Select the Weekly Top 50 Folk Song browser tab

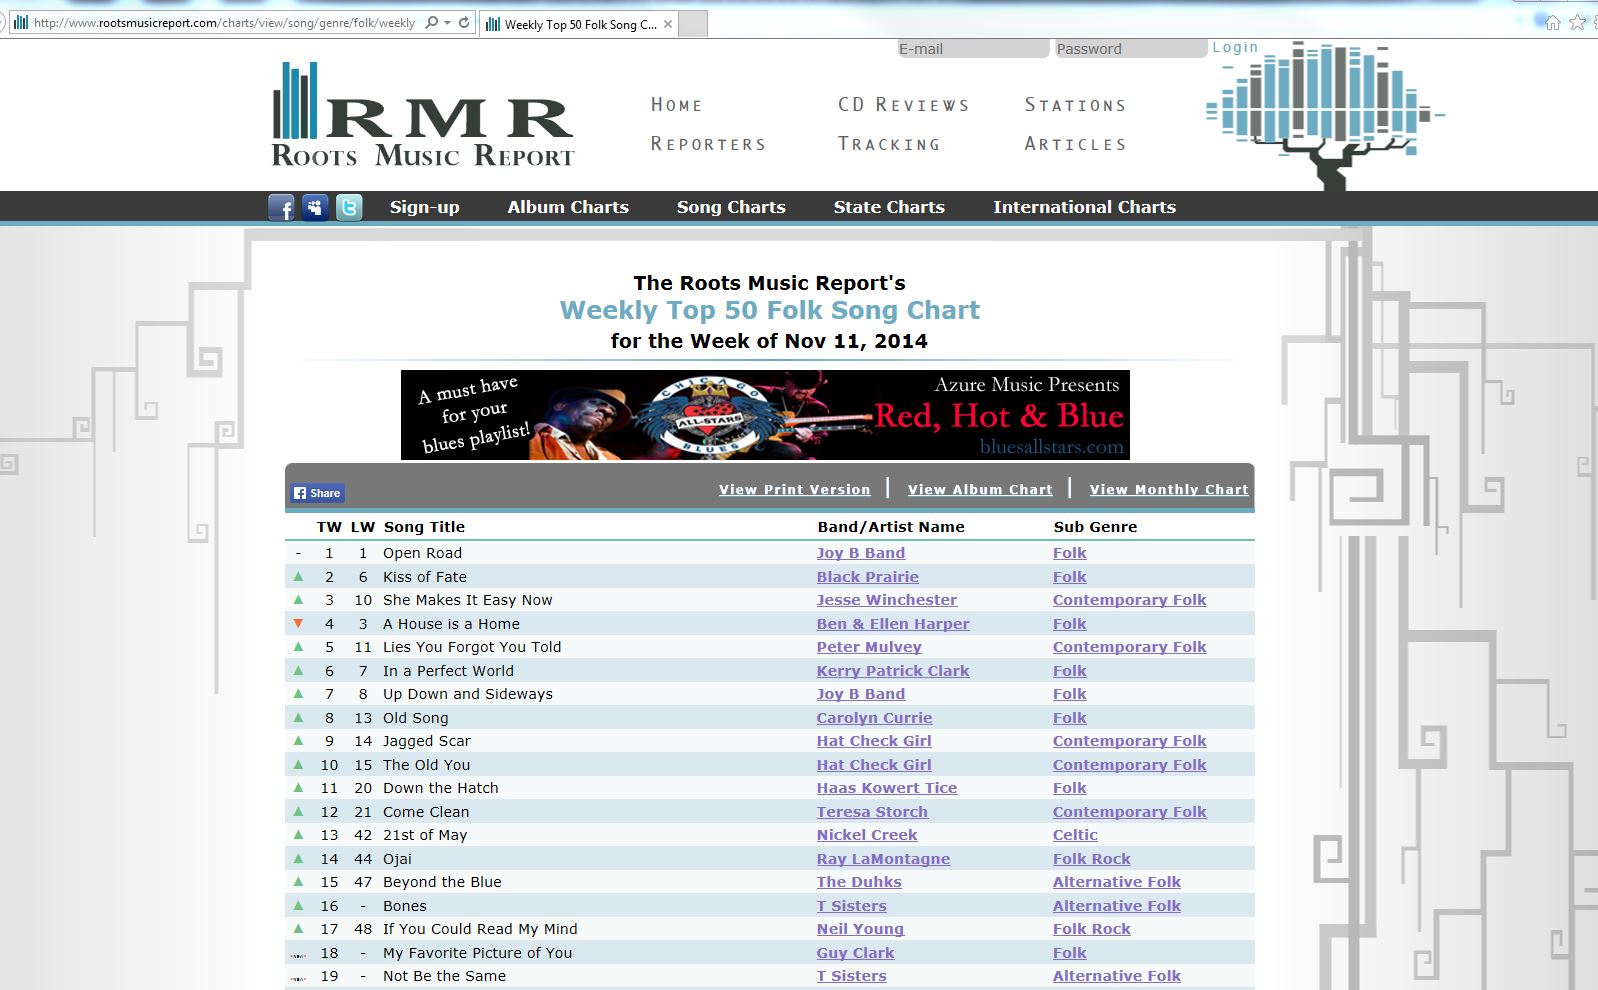578,24
